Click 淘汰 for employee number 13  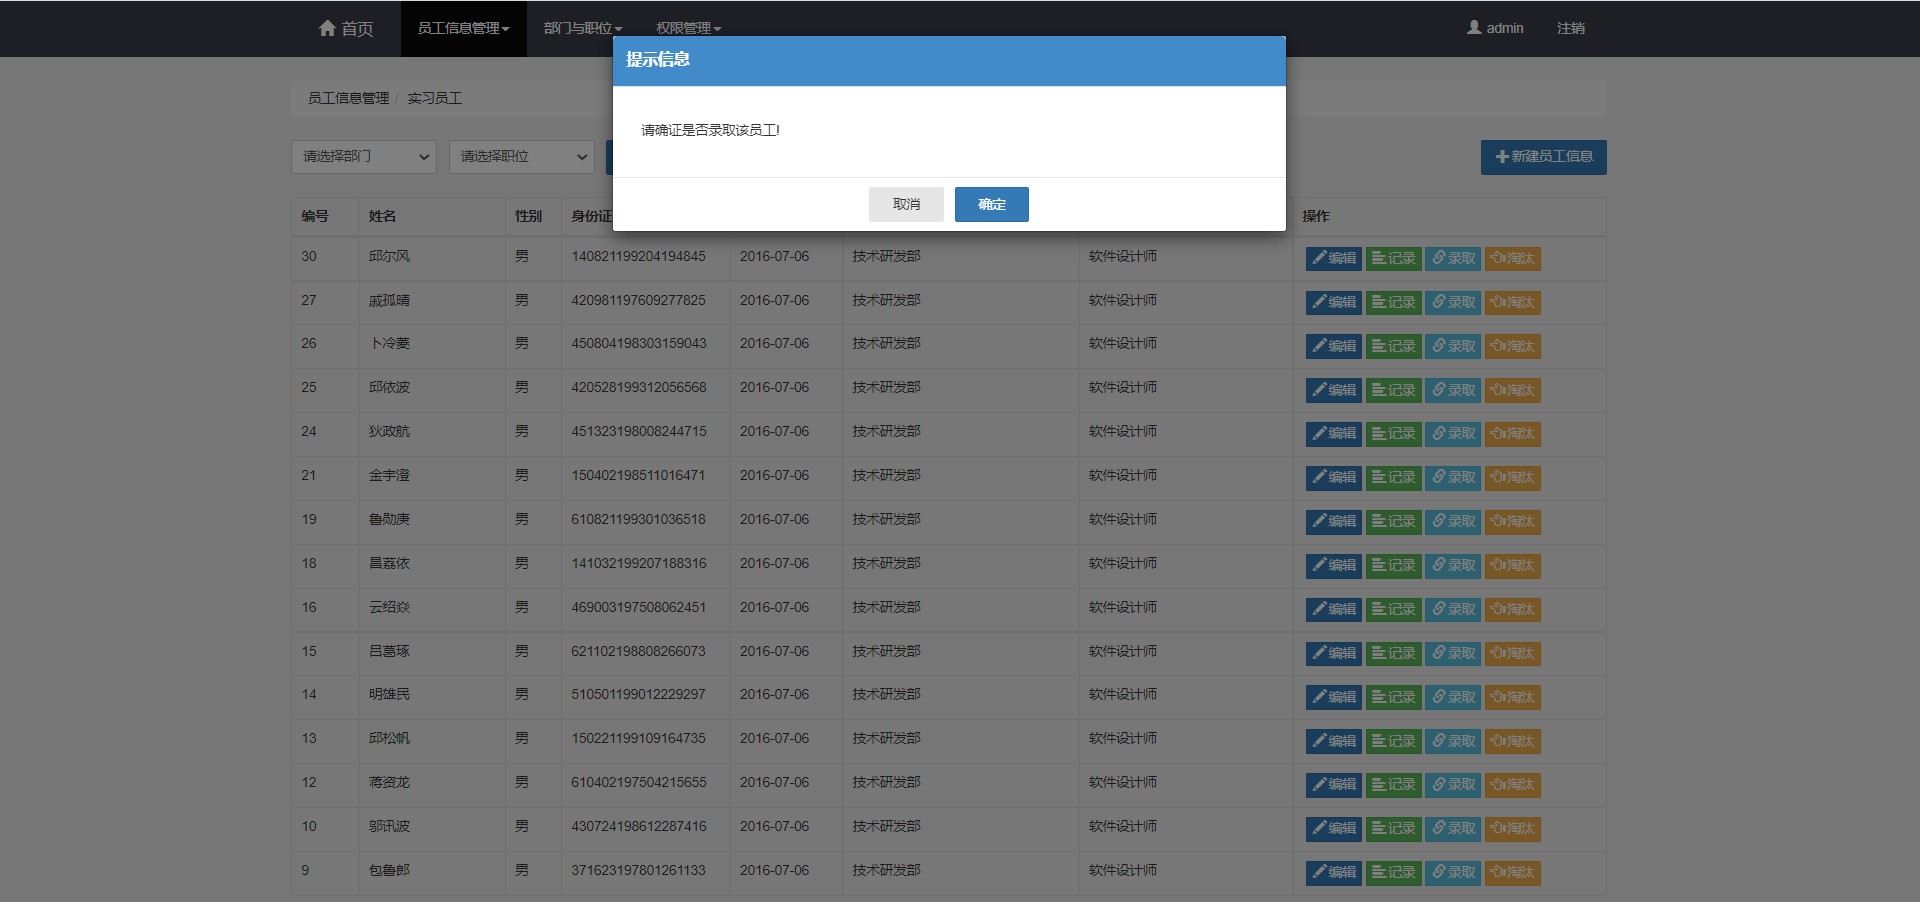coord(1512,741)
